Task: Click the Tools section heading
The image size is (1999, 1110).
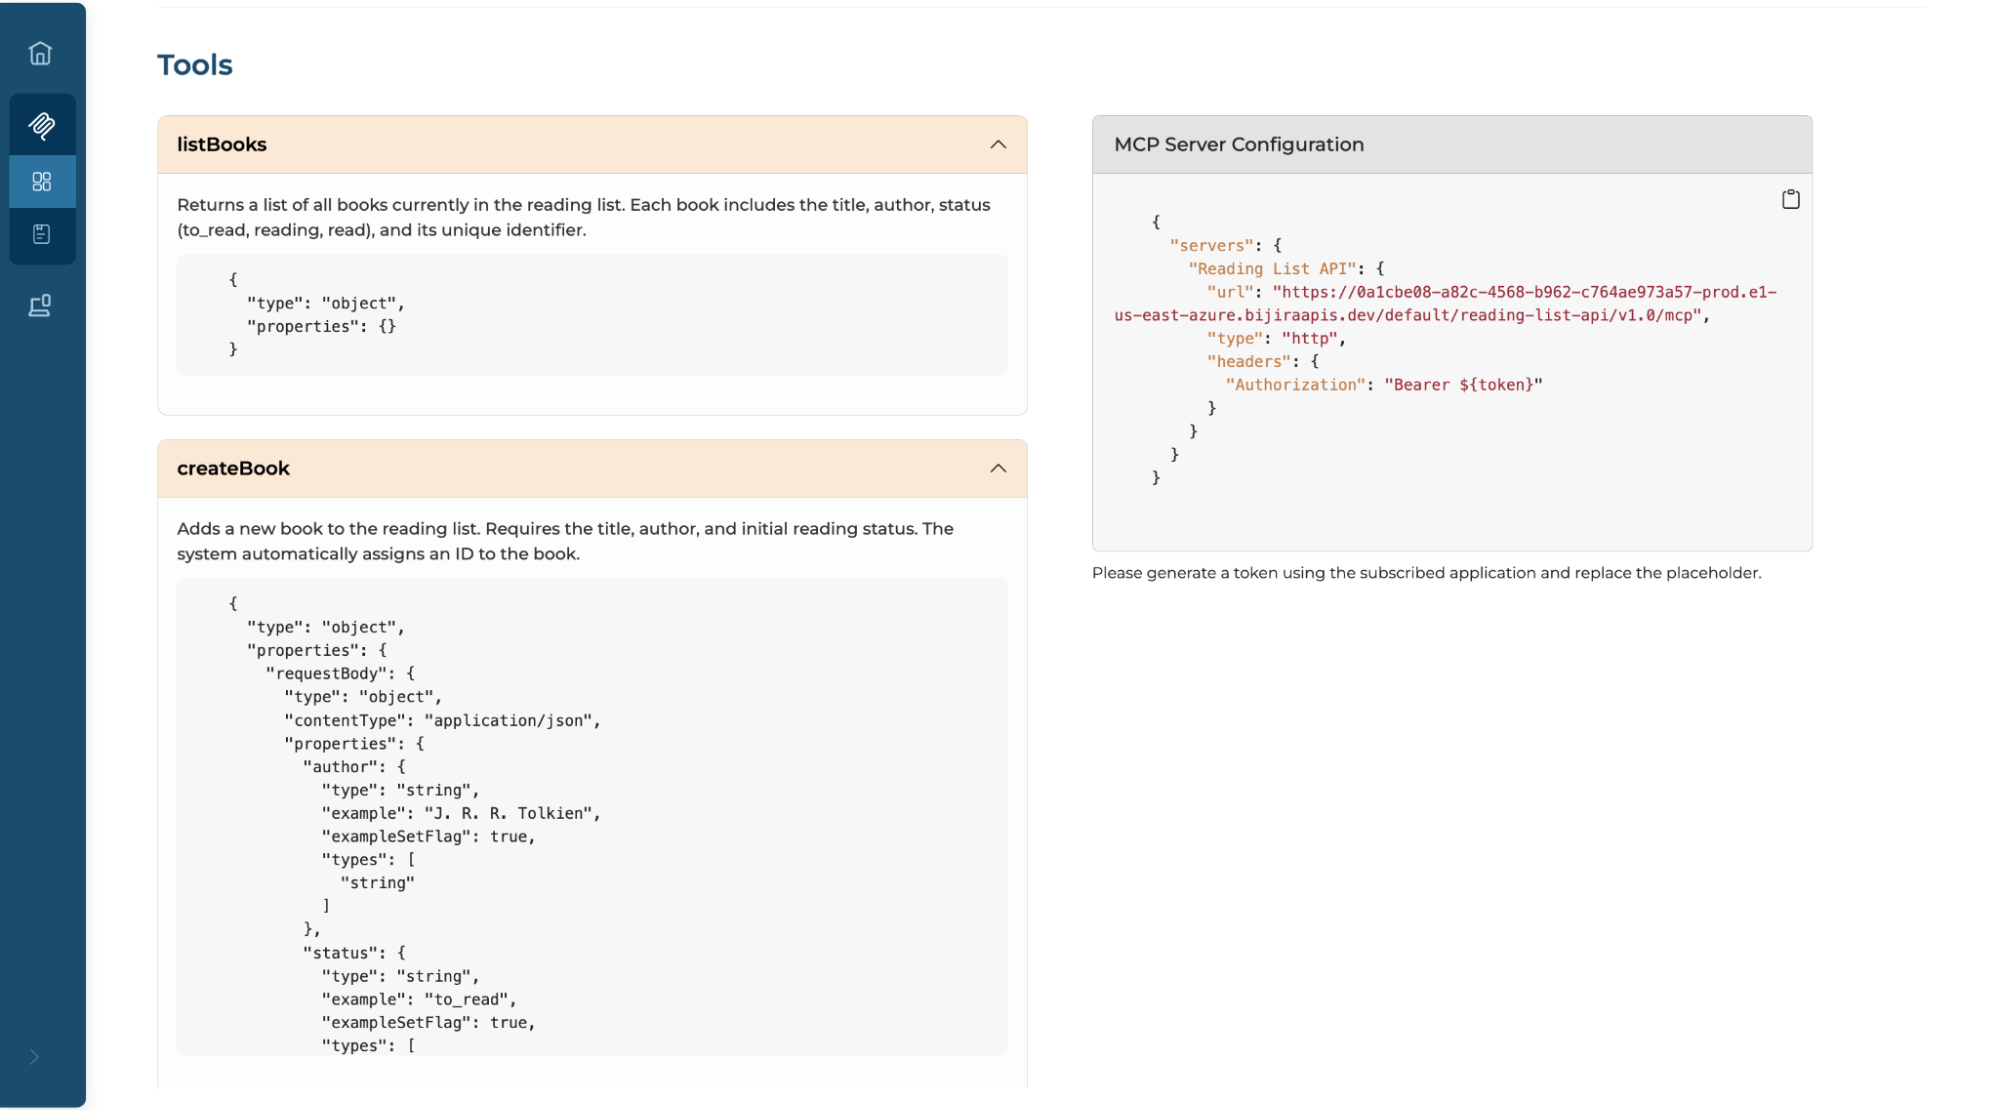Action: (x=195, y=65)
